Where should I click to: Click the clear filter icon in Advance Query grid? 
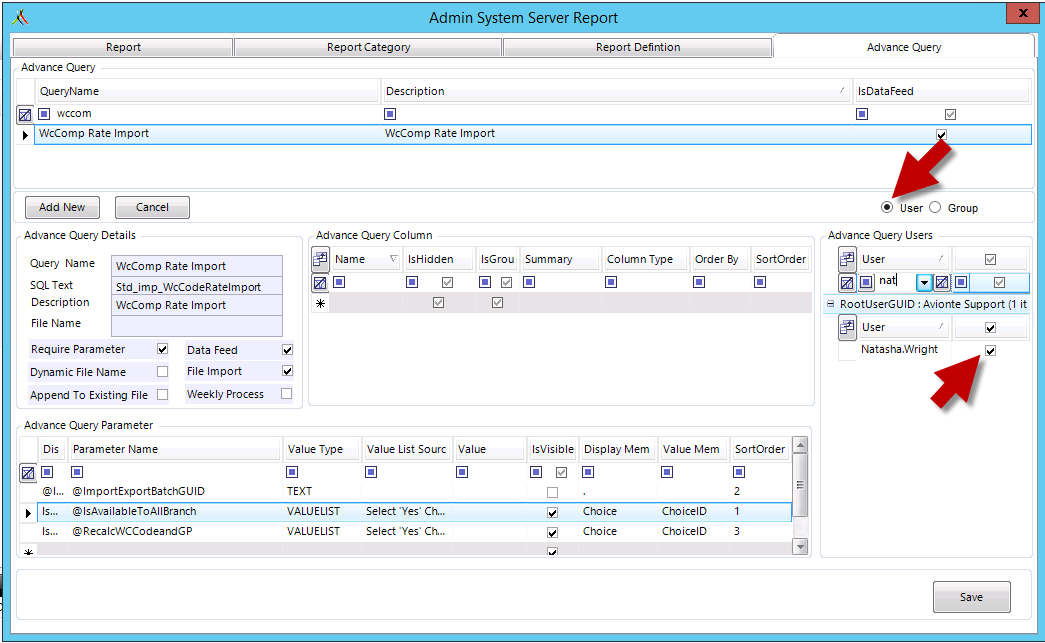coord(25,114)
